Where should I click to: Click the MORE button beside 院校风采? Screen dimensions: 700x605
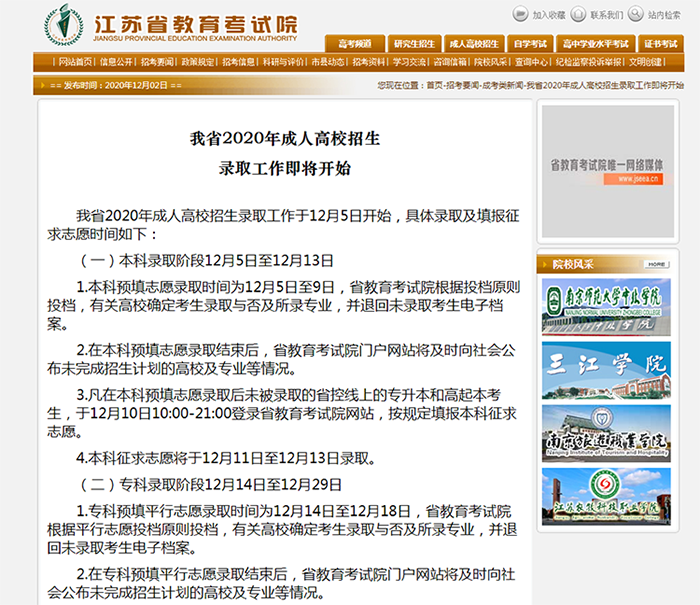click(x=656, y=264)
